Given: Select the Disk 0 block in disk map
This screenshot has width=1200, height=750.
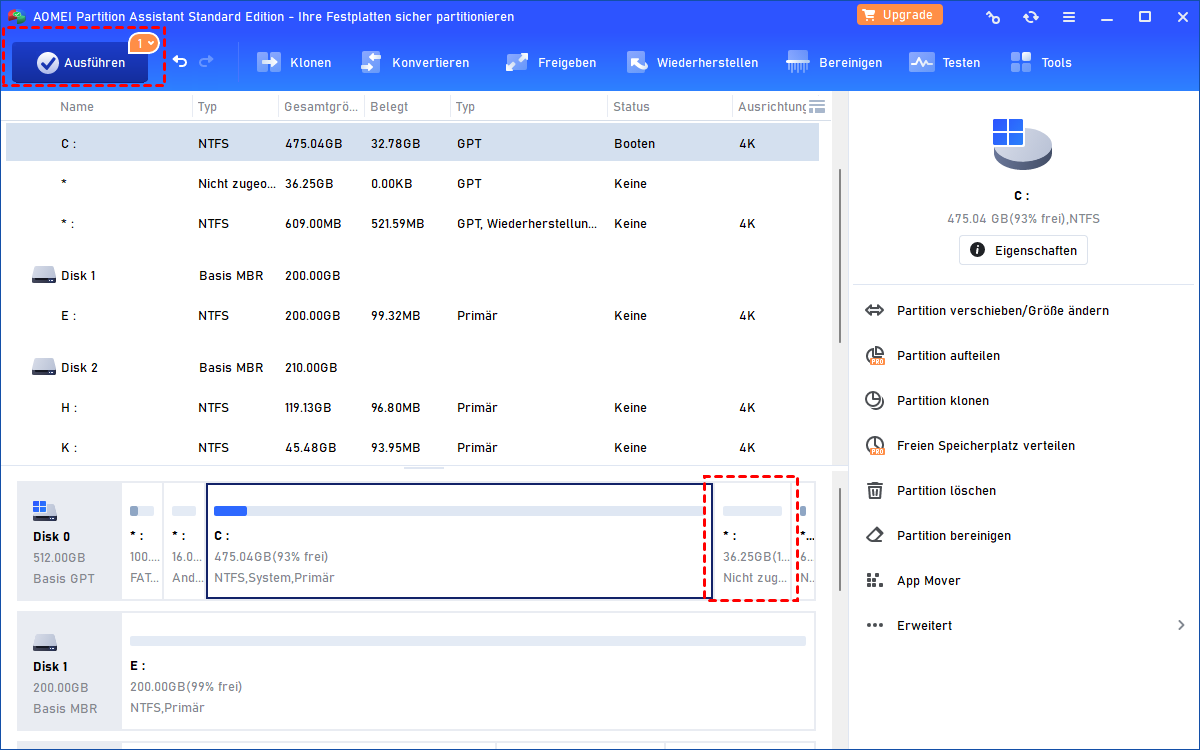Looking at the screenshot, I should click(x=69, y=541).
